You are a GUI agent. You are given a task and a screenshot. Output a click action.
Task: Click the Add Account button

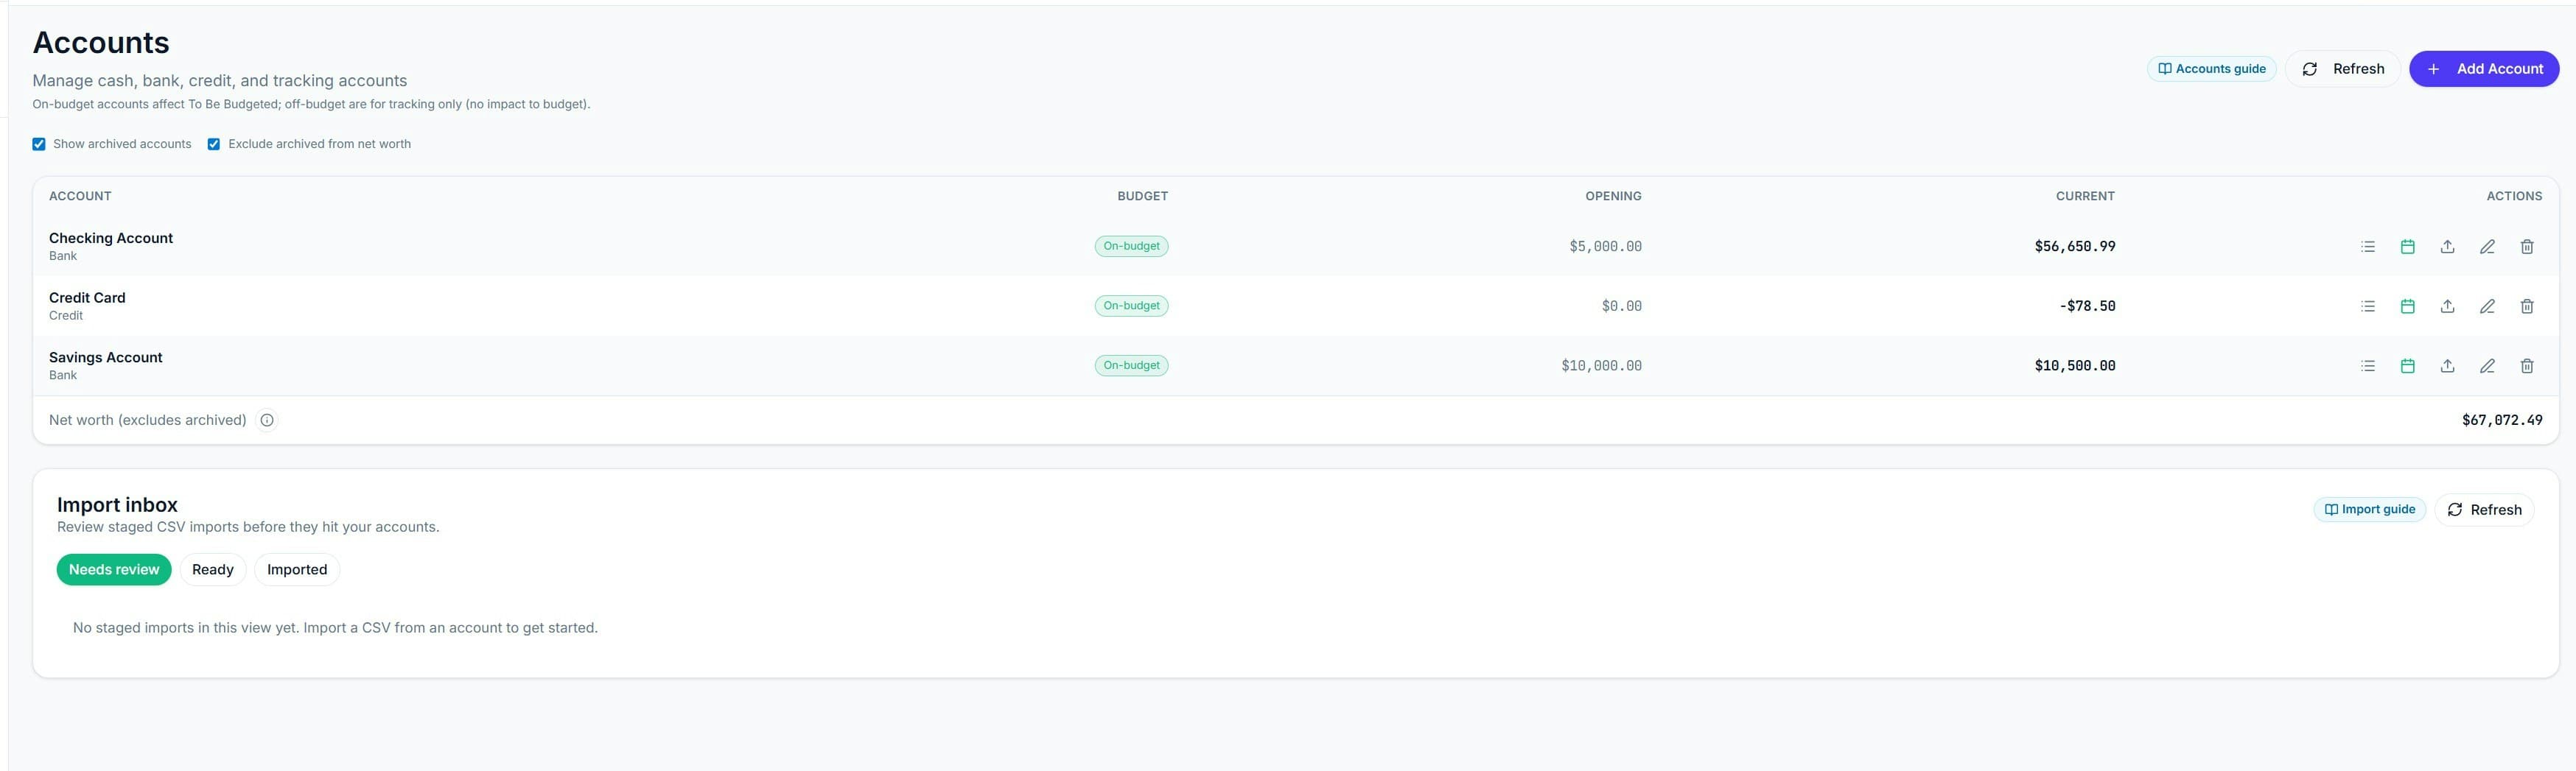pos(2484,68)
